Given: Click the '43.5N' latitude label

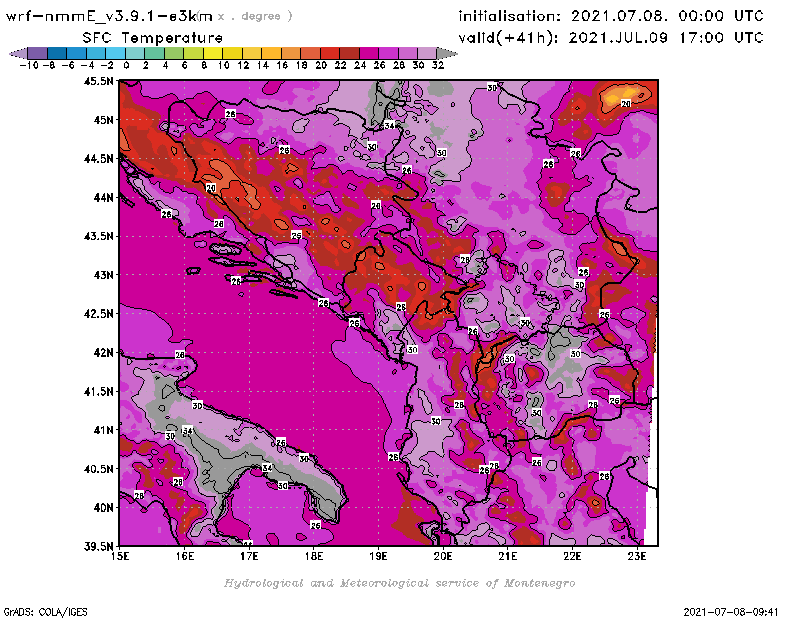Looking at the screenshot, I should [x=98, y=236].
